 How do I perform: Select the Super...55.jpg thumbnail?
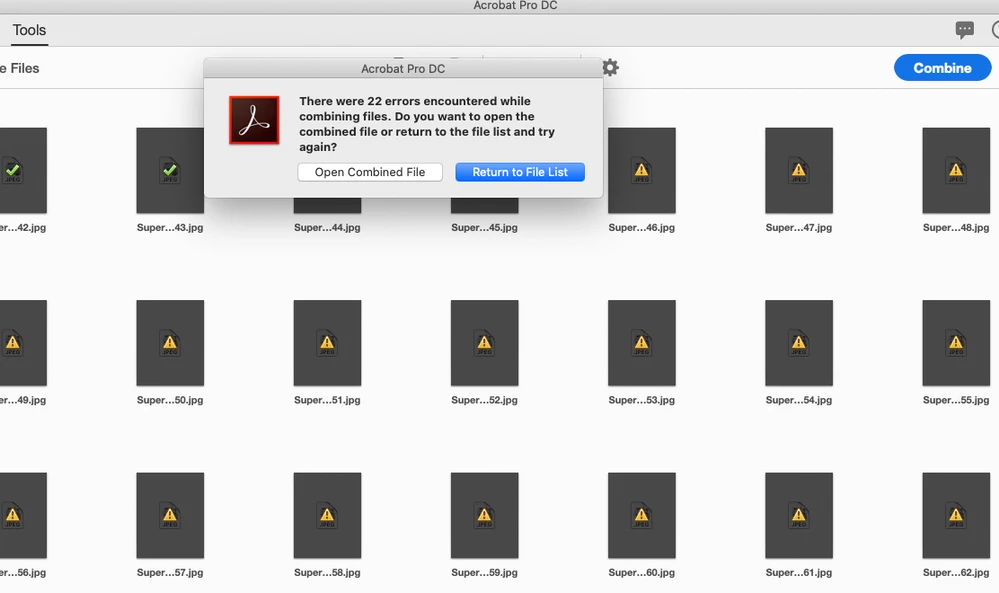coord(956,343)
